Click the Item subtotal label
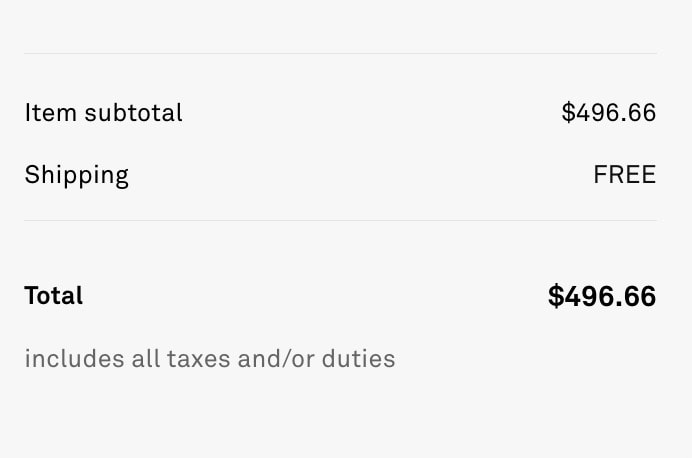 click(x=103, y=113)
